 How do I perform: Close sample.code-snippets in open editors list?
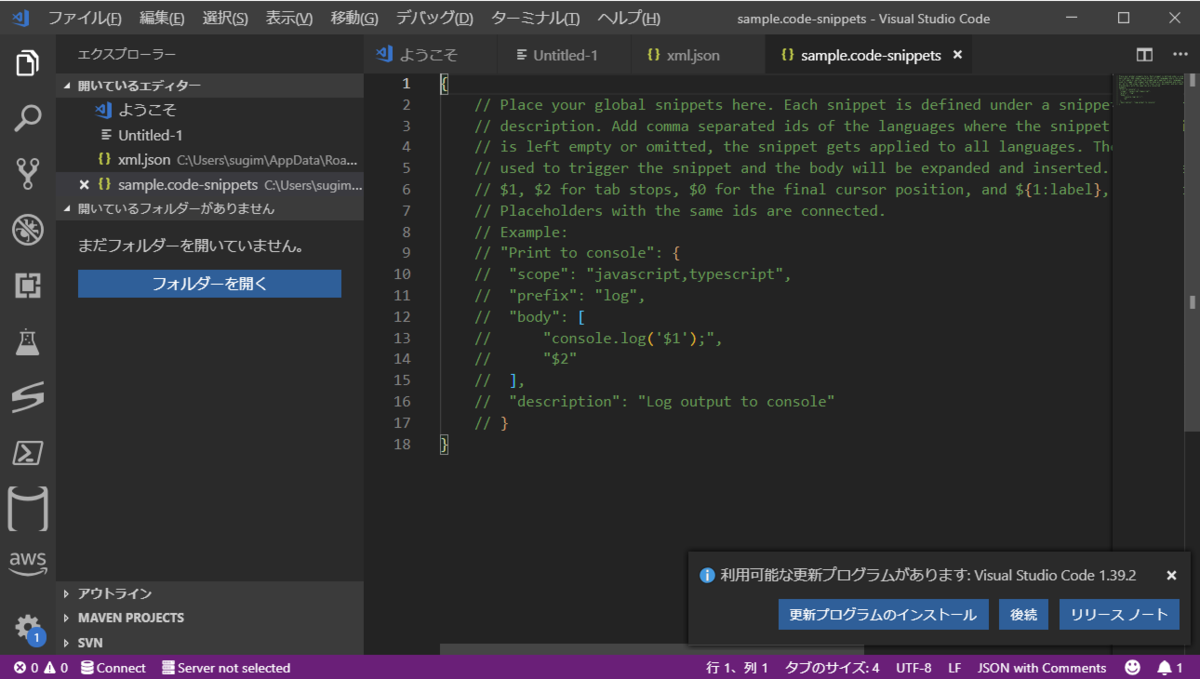84,185
